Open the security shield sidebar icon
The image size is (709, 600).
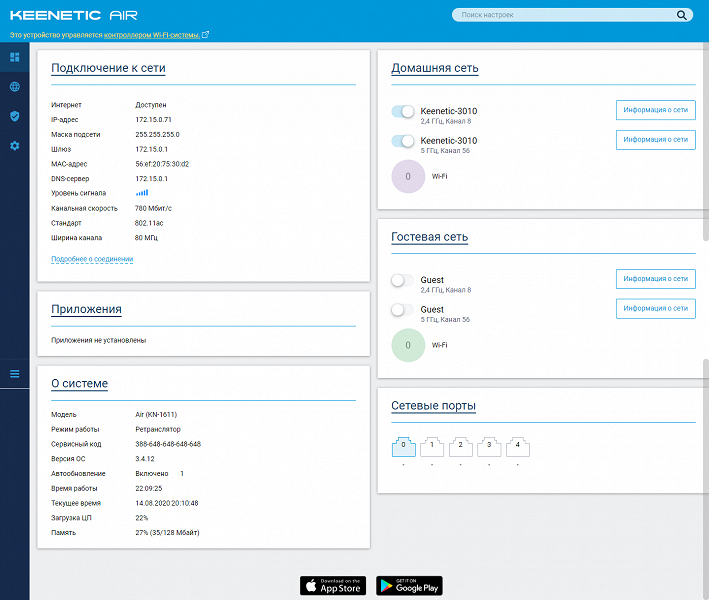14,116
